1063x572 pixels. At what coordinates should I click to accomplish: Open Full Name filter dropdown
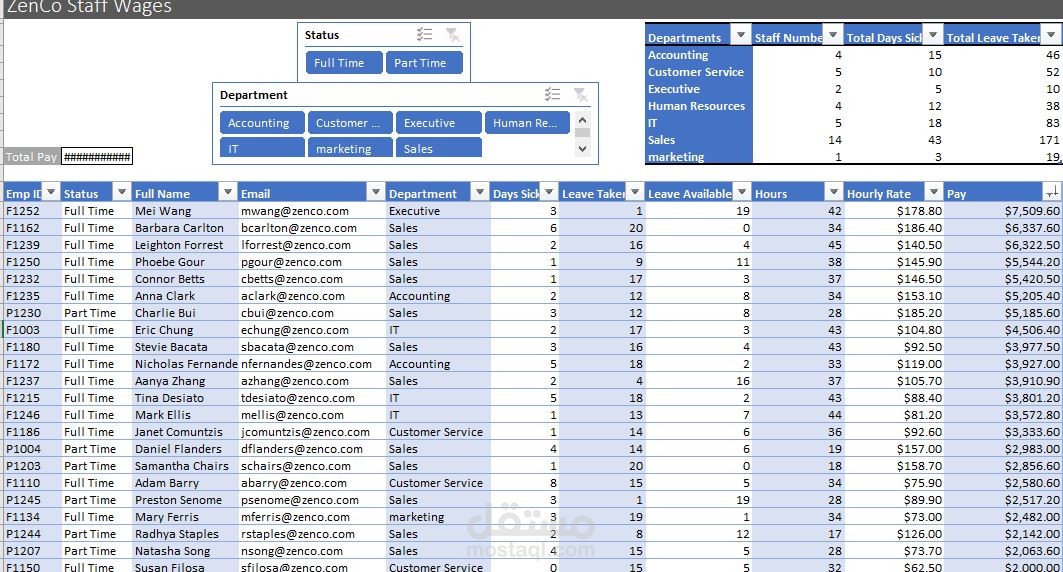[x=228, y=192]
